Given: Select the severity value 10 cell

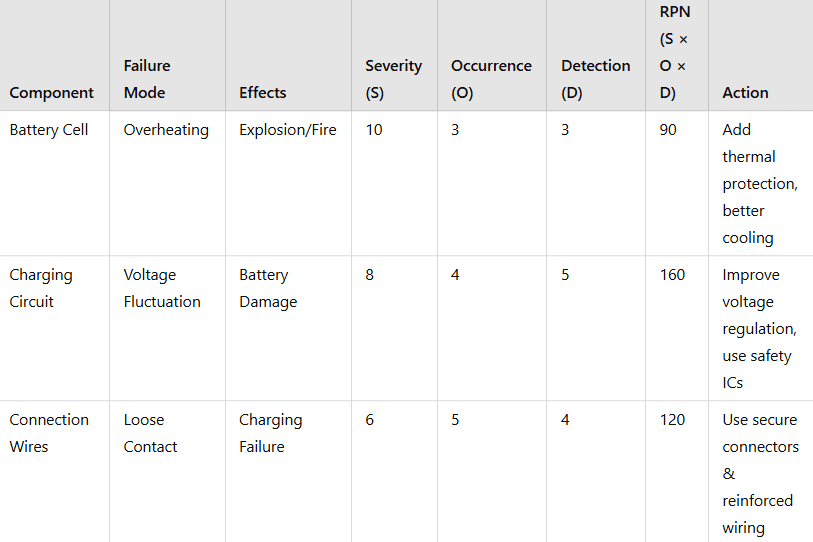Looking at the screenshot, I should click(x=374, y=130).
